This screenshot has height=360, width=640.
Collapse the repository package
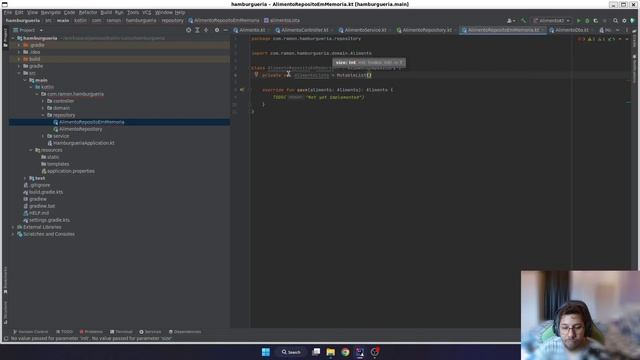click(43, 115)
